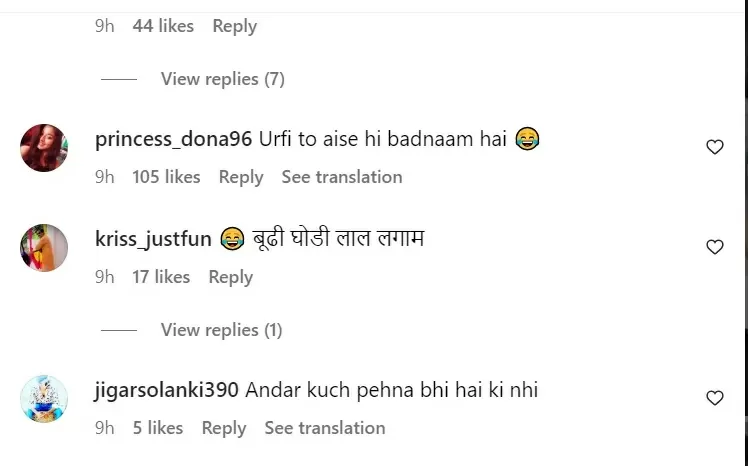Open the princess_dona96 username link

(173, 139)
